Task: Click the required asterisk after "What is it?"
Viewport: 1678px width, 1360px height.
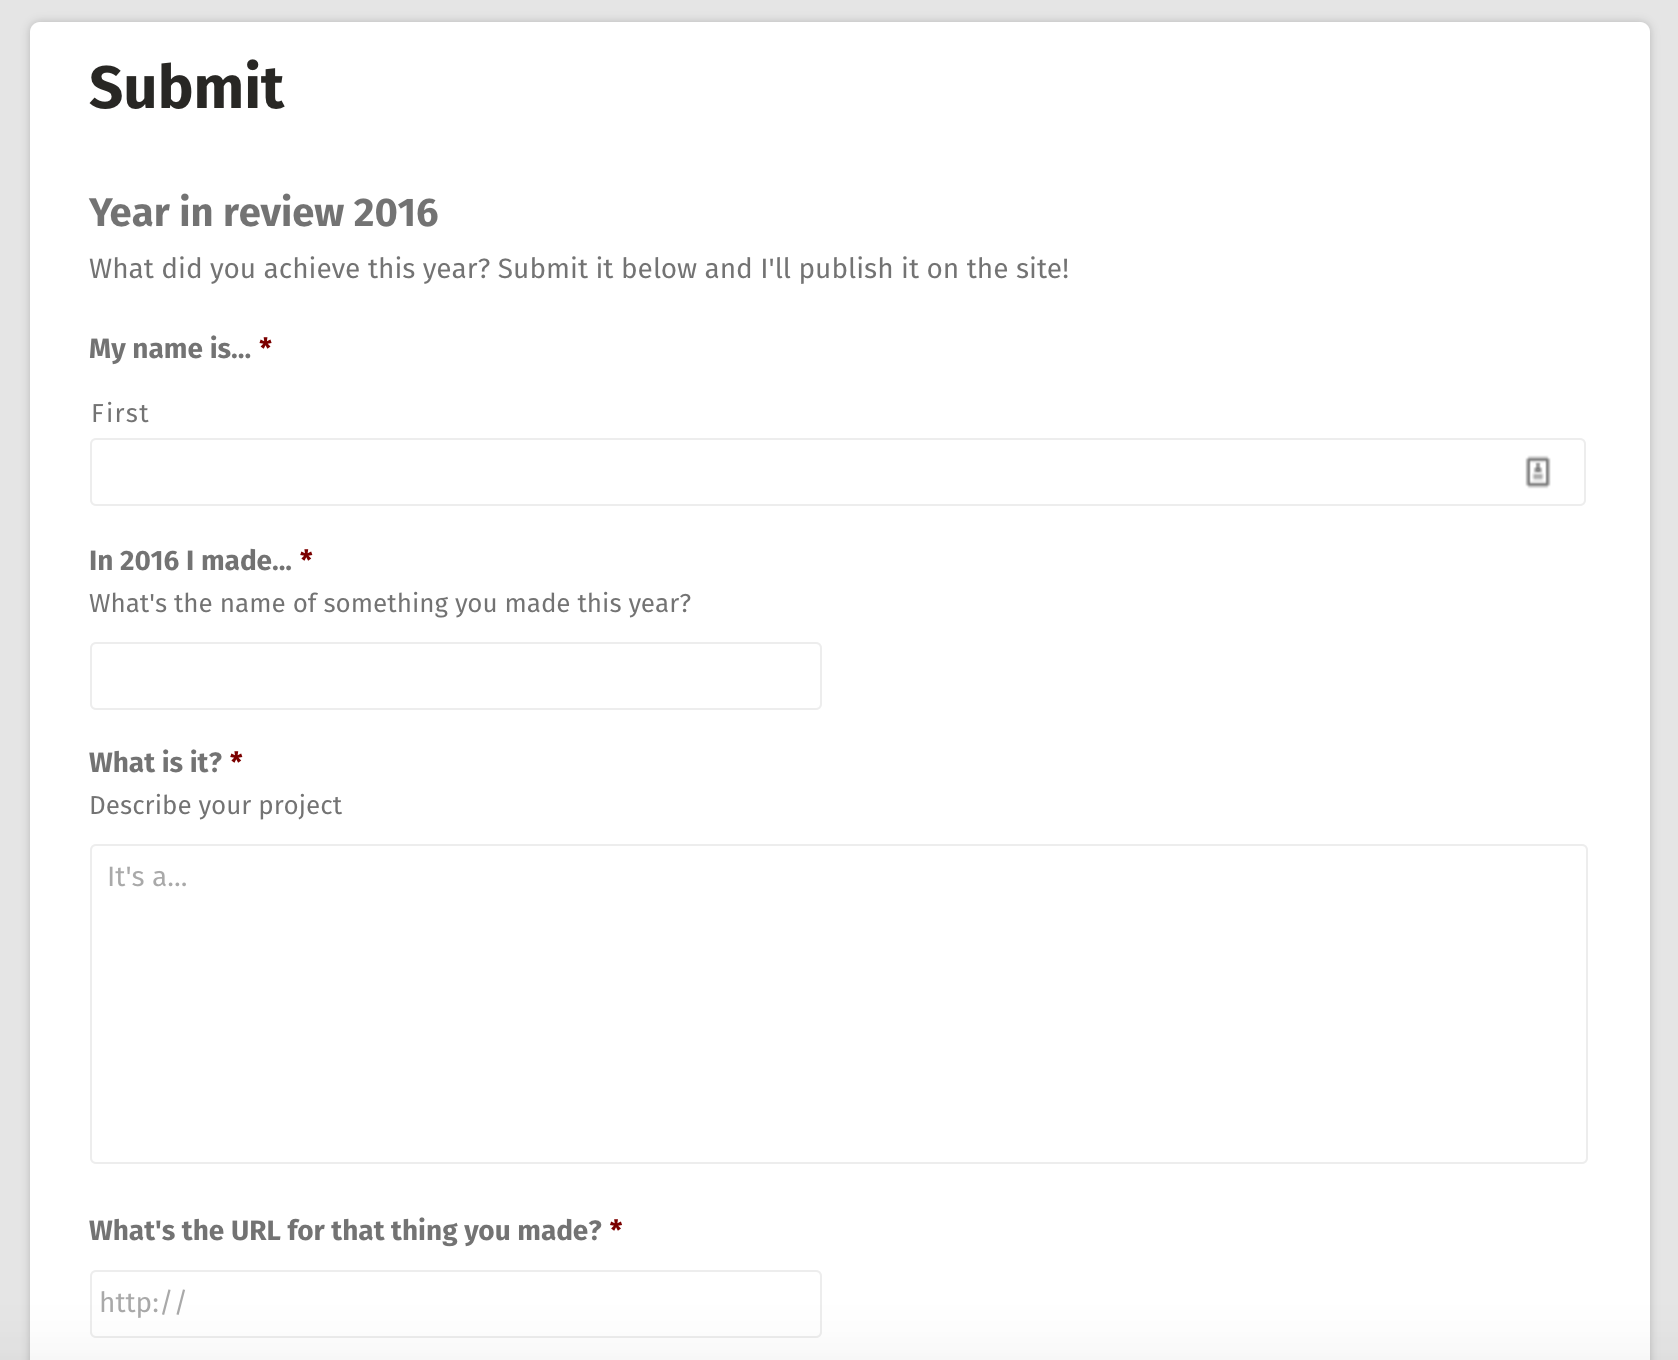Action: click(236, 760)
